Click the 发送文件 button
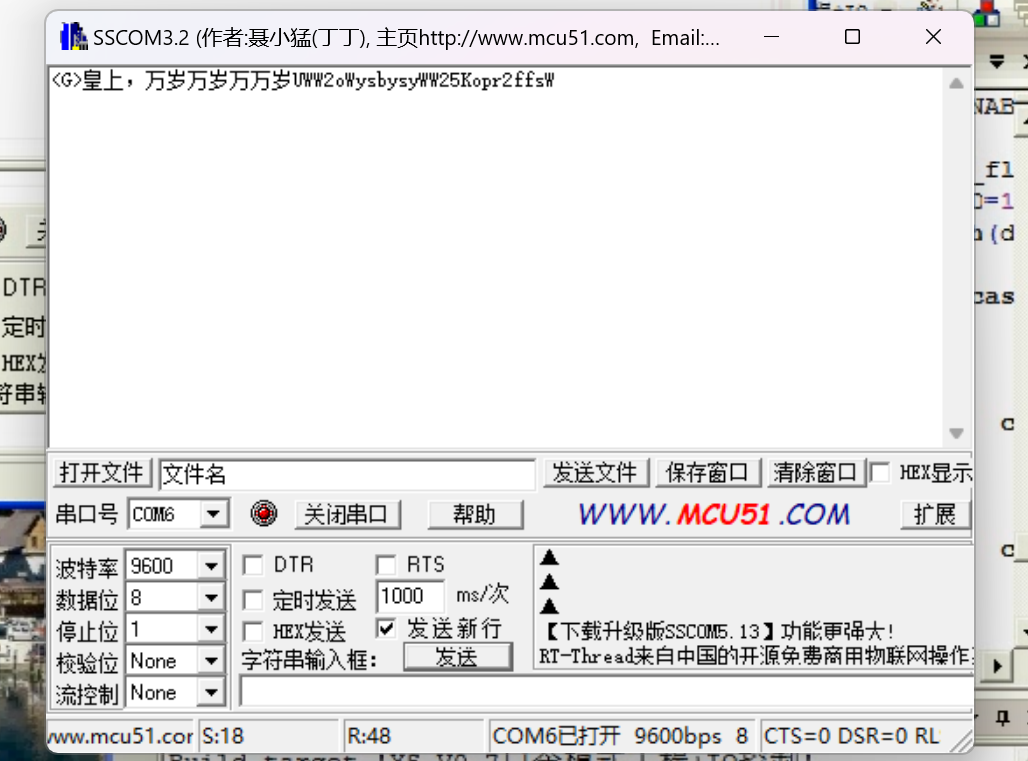 595,473
